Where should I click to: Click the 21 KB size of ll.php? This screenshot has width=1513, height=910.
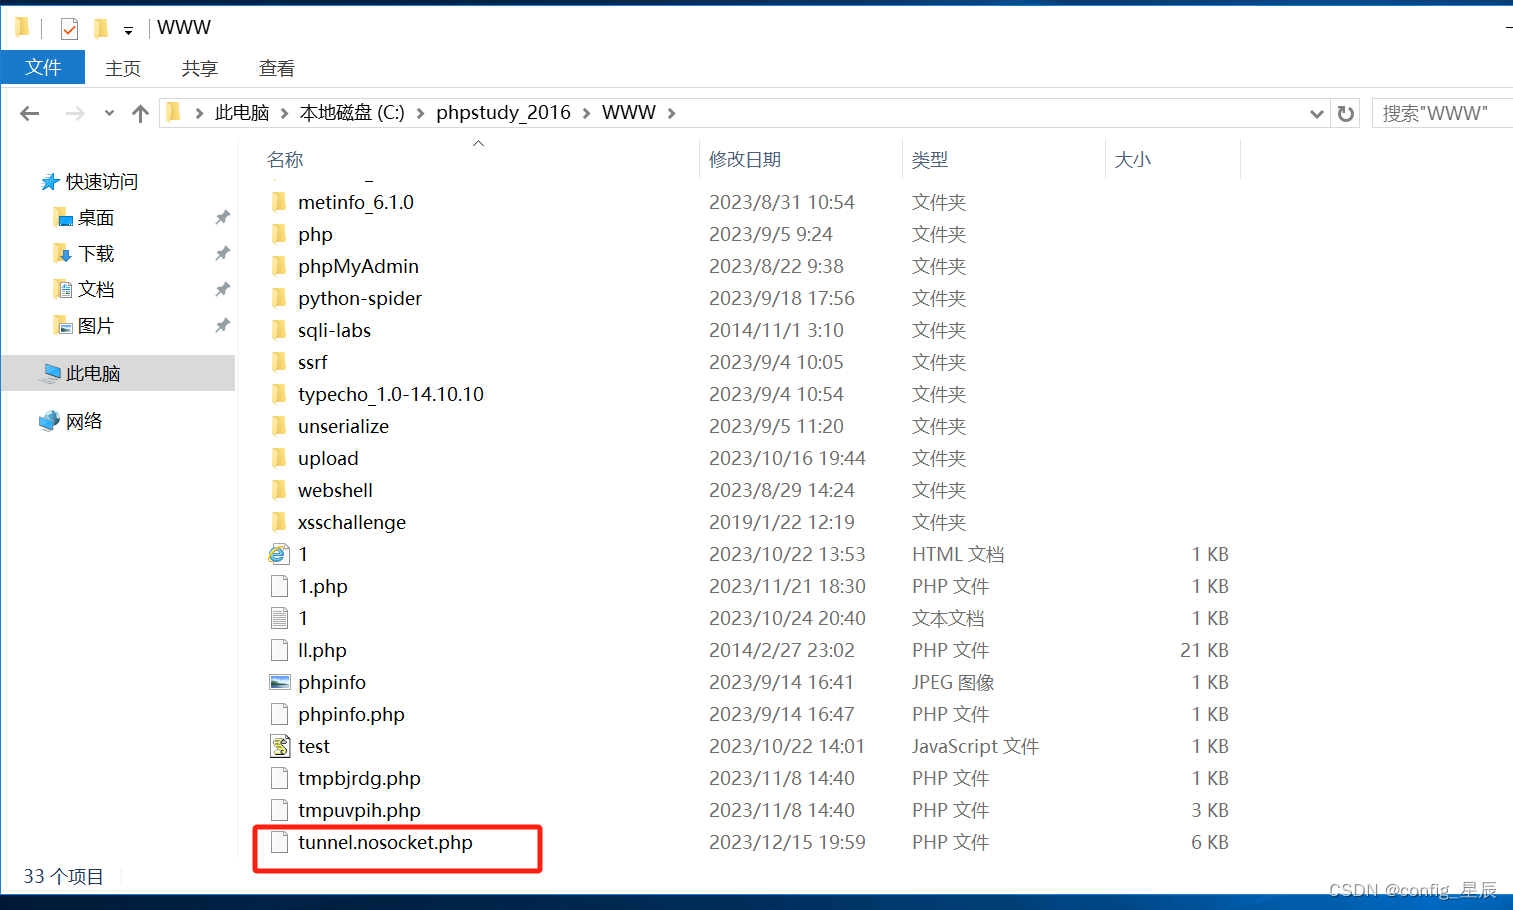coord(1204,650)
